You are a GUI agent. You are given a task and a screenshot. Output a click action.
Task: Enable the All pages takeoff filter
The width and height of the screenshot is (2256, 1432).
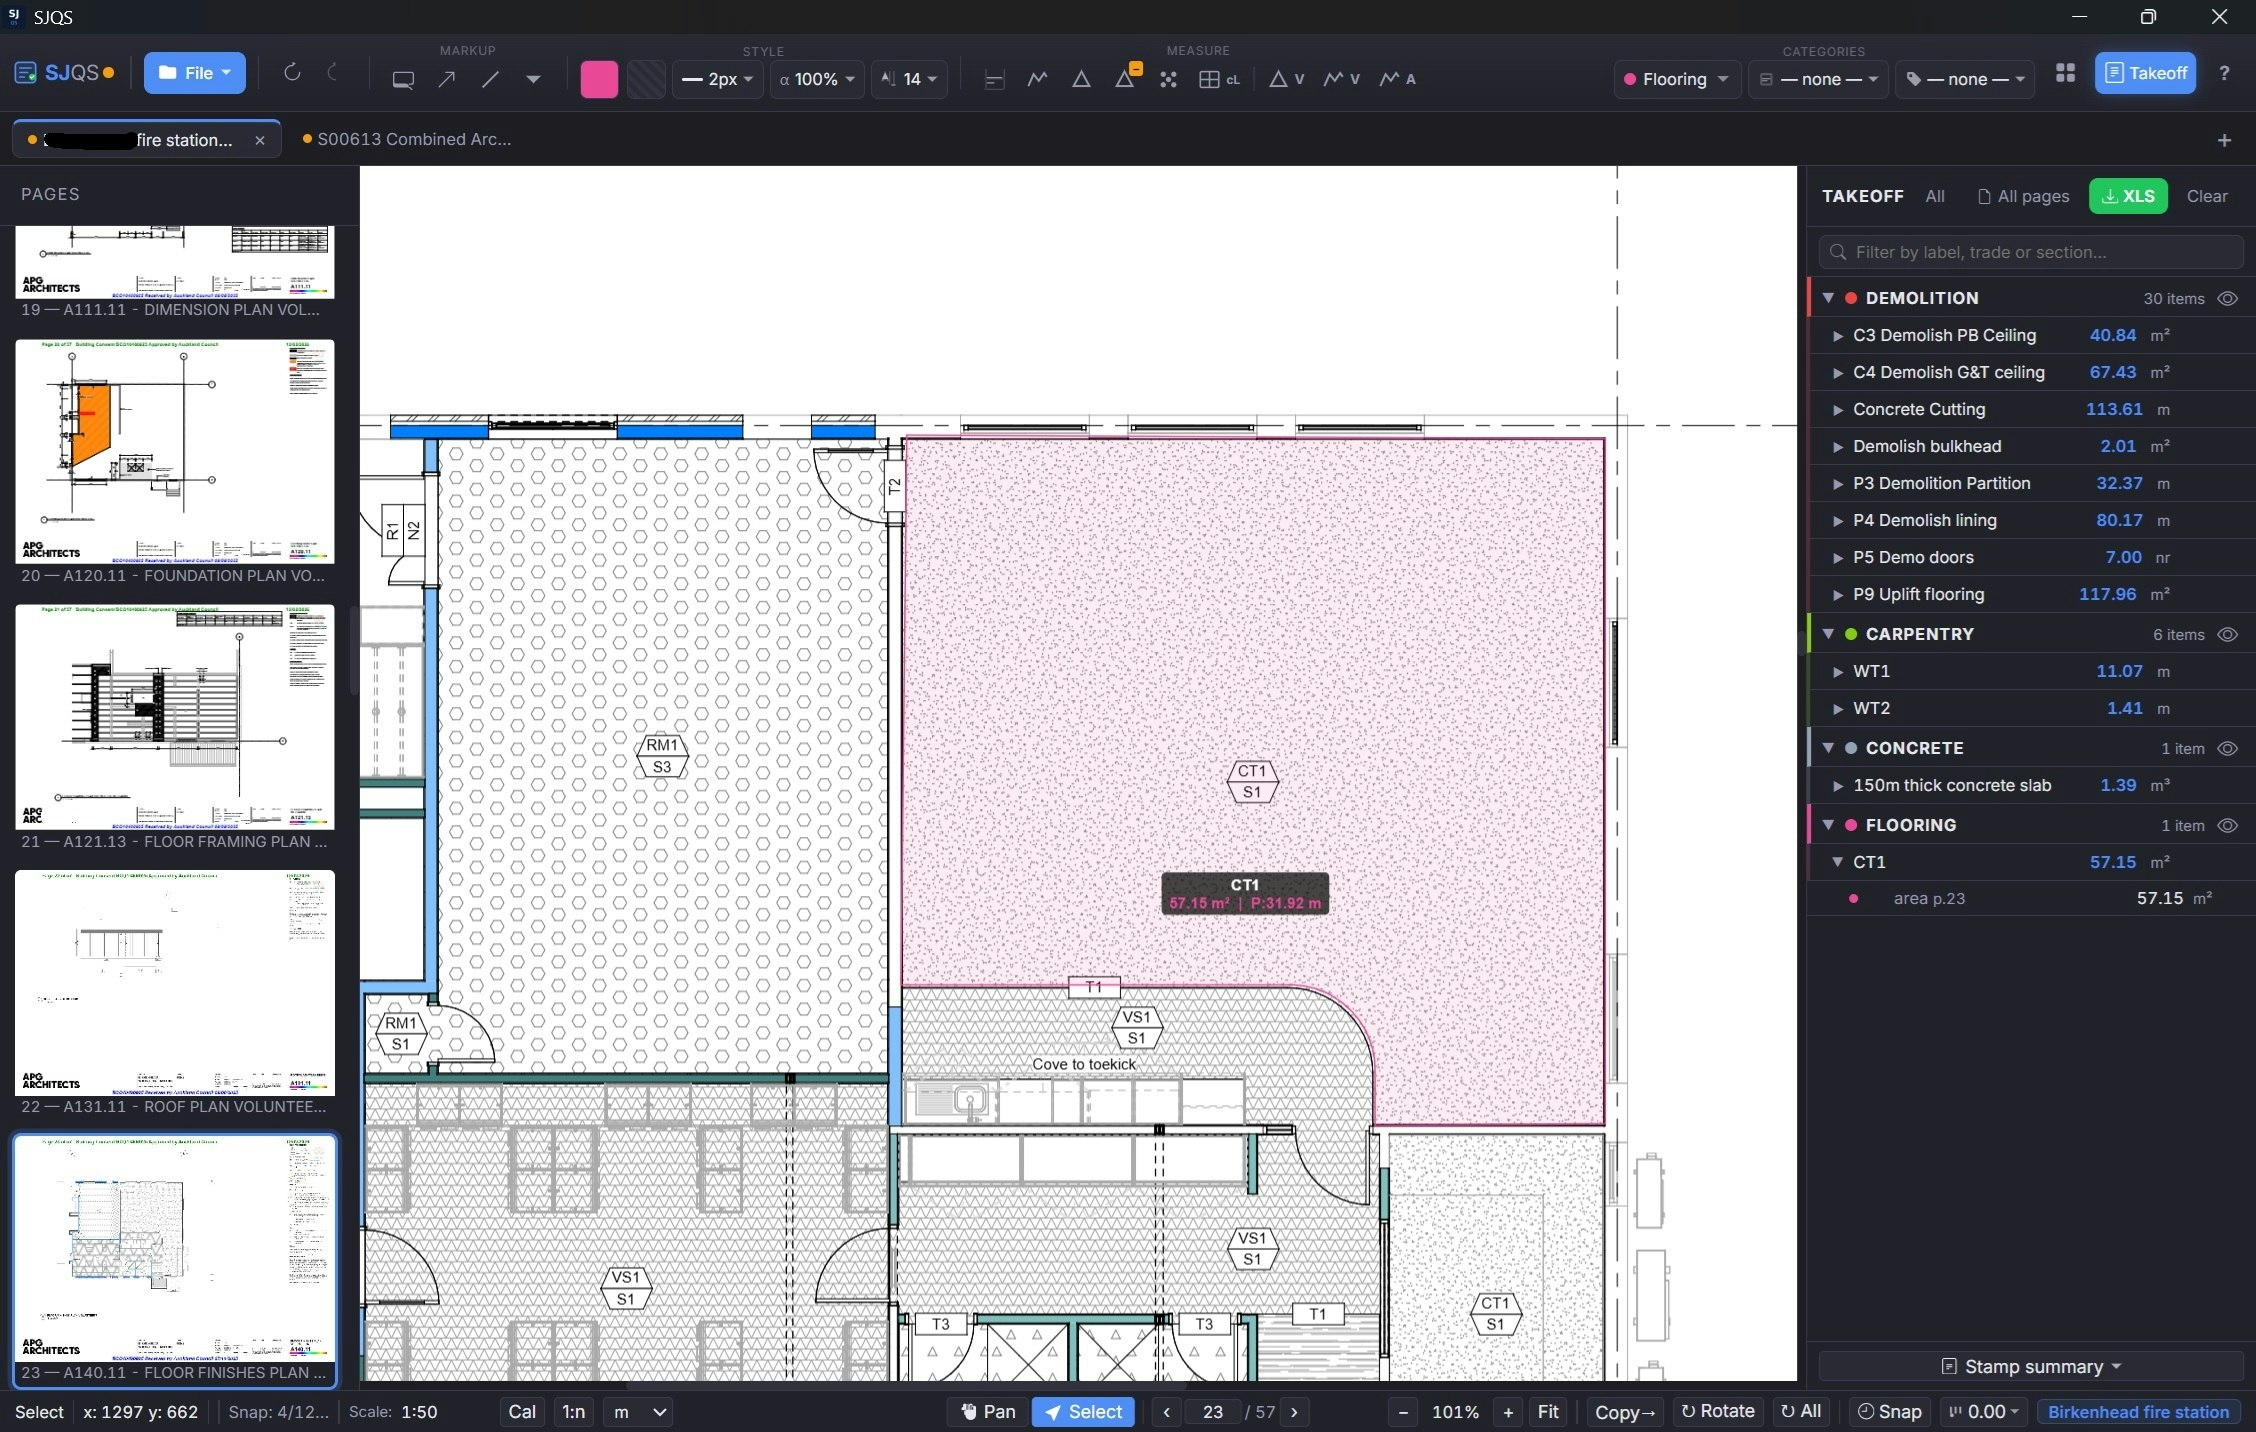click(2023, 196)
